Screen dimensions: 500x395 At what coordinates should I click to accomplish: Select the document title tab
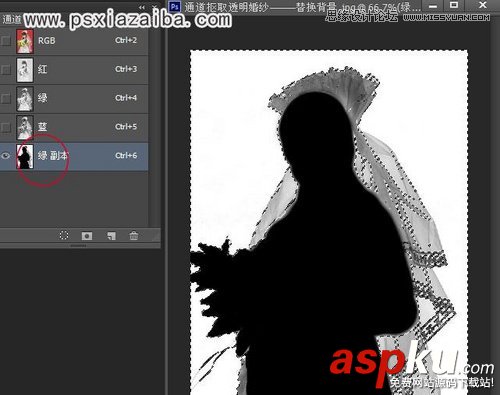[302, 7]
